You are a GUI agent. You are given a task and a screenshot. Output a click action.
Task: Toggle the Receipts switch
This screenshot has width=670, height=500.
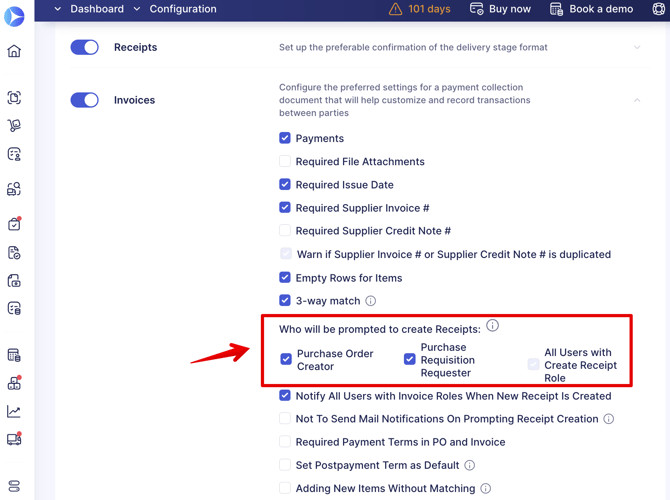pos(85,47)
